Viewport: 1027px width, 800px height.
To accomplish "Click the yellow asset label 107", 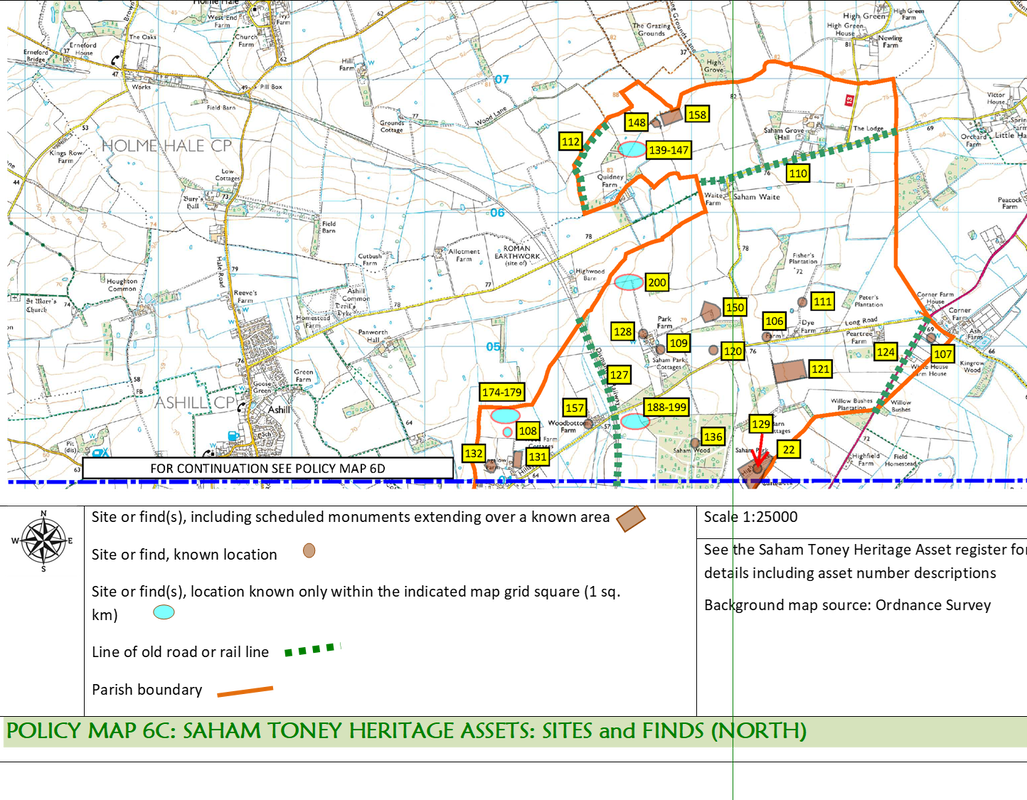I will (x=943, y=354).
